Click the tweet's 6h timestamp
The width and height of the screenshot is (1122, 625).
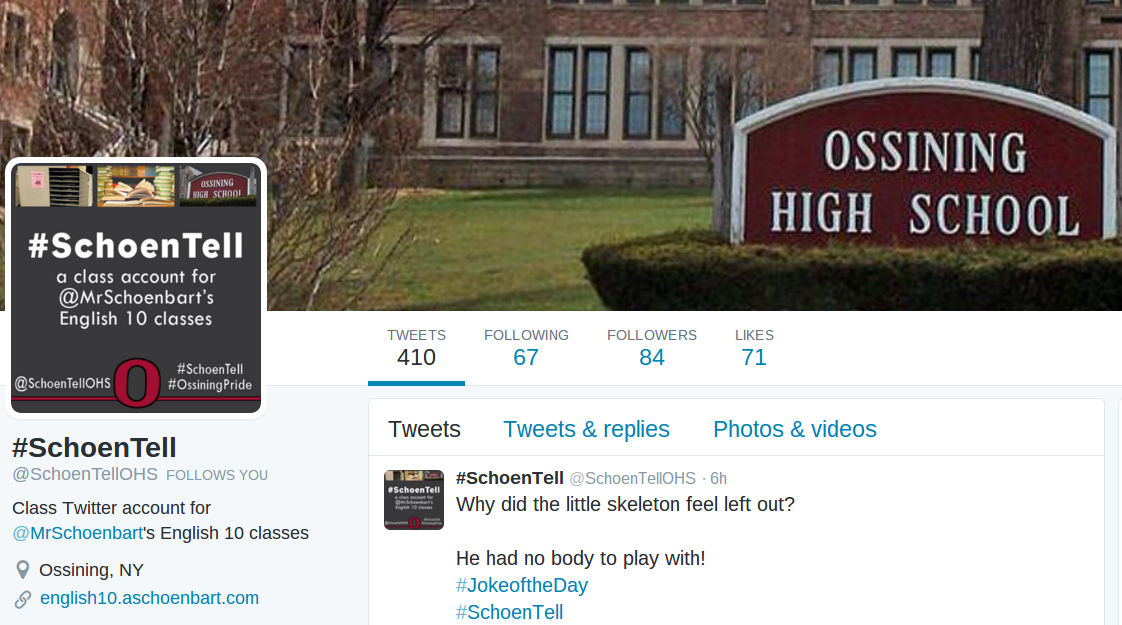click(x=718, y=478)
